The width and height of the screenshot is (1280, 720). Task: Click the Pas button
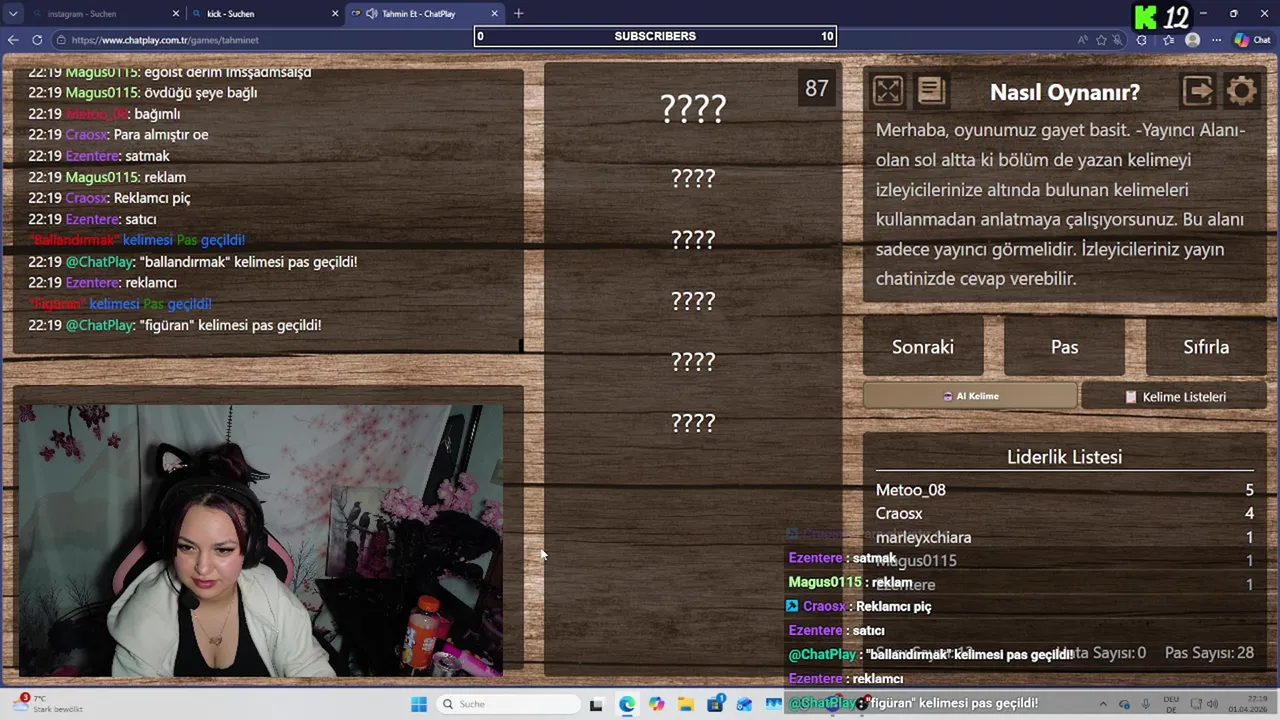click(x=1064, y=347)
